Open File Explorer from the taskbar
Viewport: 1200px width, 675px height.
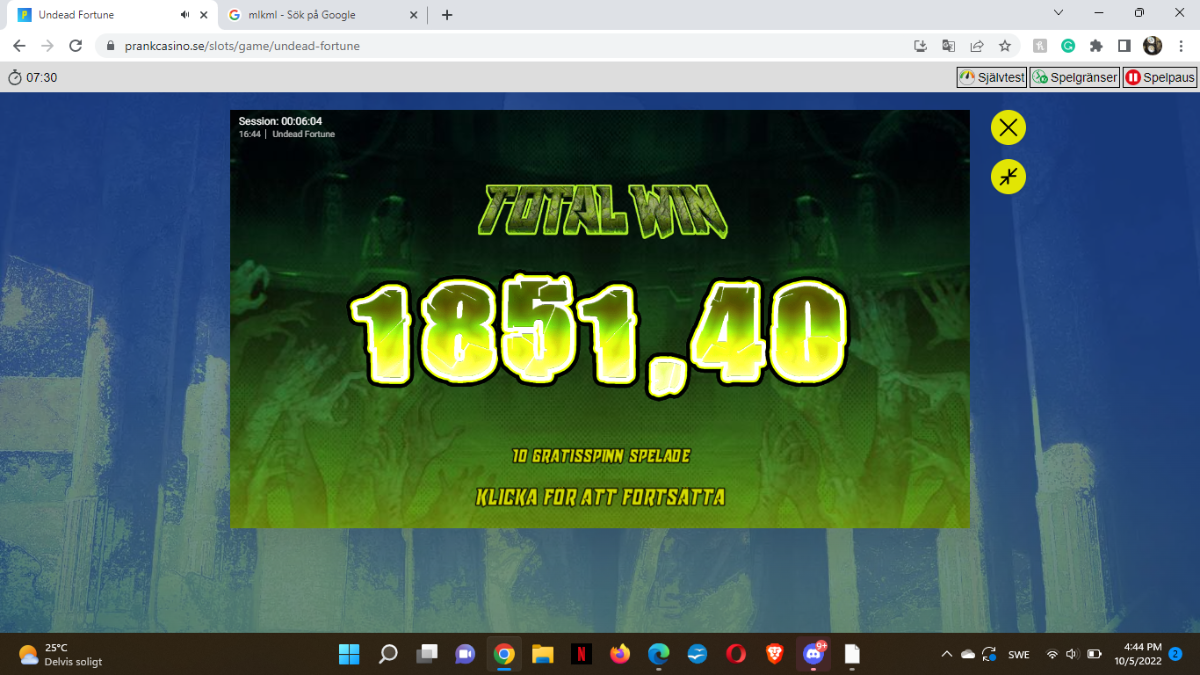click(x=542, y=654)
